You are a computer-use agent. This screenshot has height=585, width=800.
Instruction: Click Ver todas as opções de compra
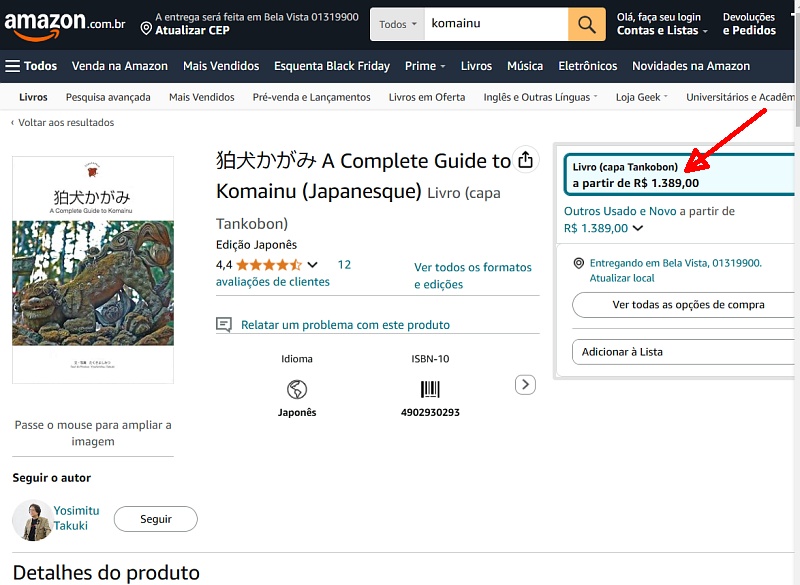(x=688, y=305)
